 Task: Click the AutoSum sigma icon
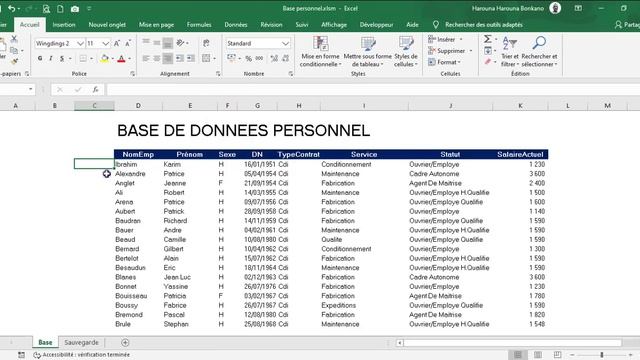(487, 39)
